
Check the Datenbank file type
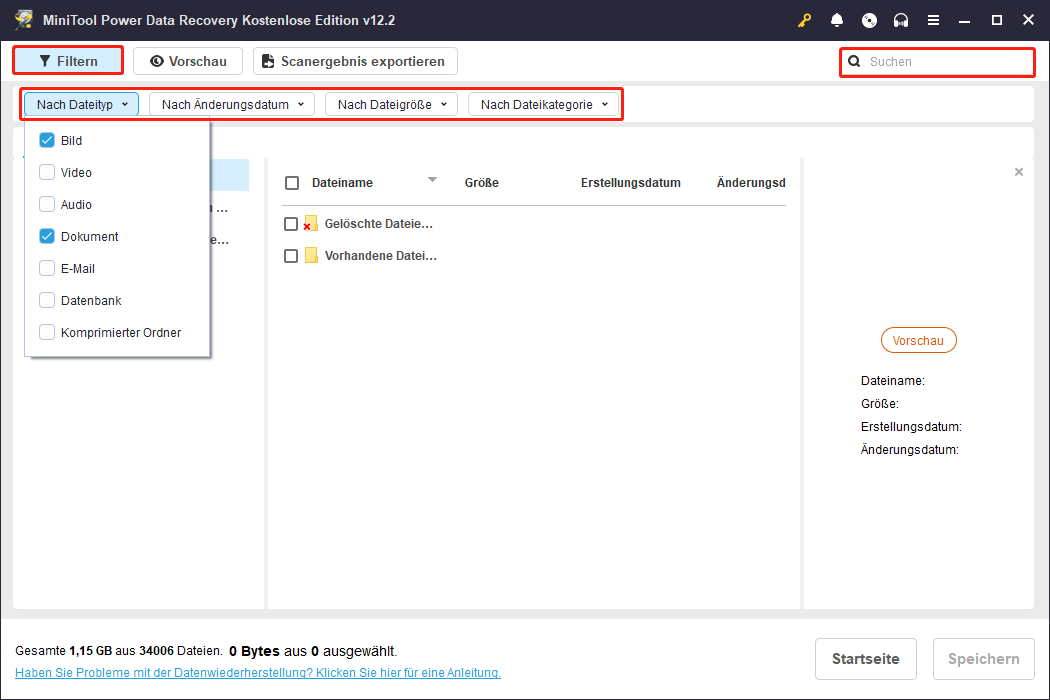(47, 300)
